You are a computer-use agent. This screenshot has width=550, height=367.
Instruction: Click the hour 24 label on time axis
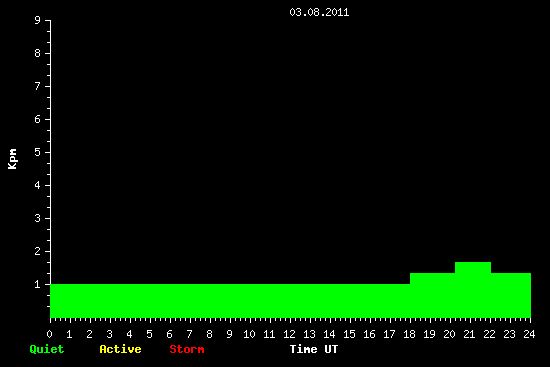click(x=529, y=334)
